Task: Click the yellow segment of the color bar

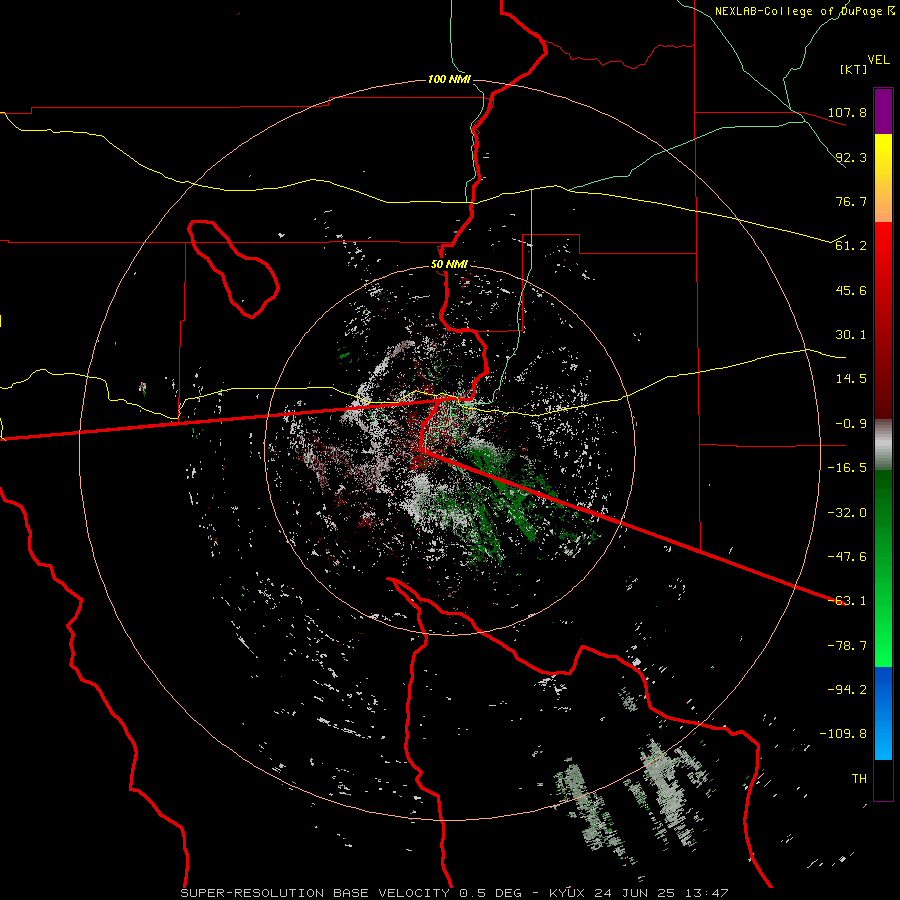Action: tap(883, 178)
